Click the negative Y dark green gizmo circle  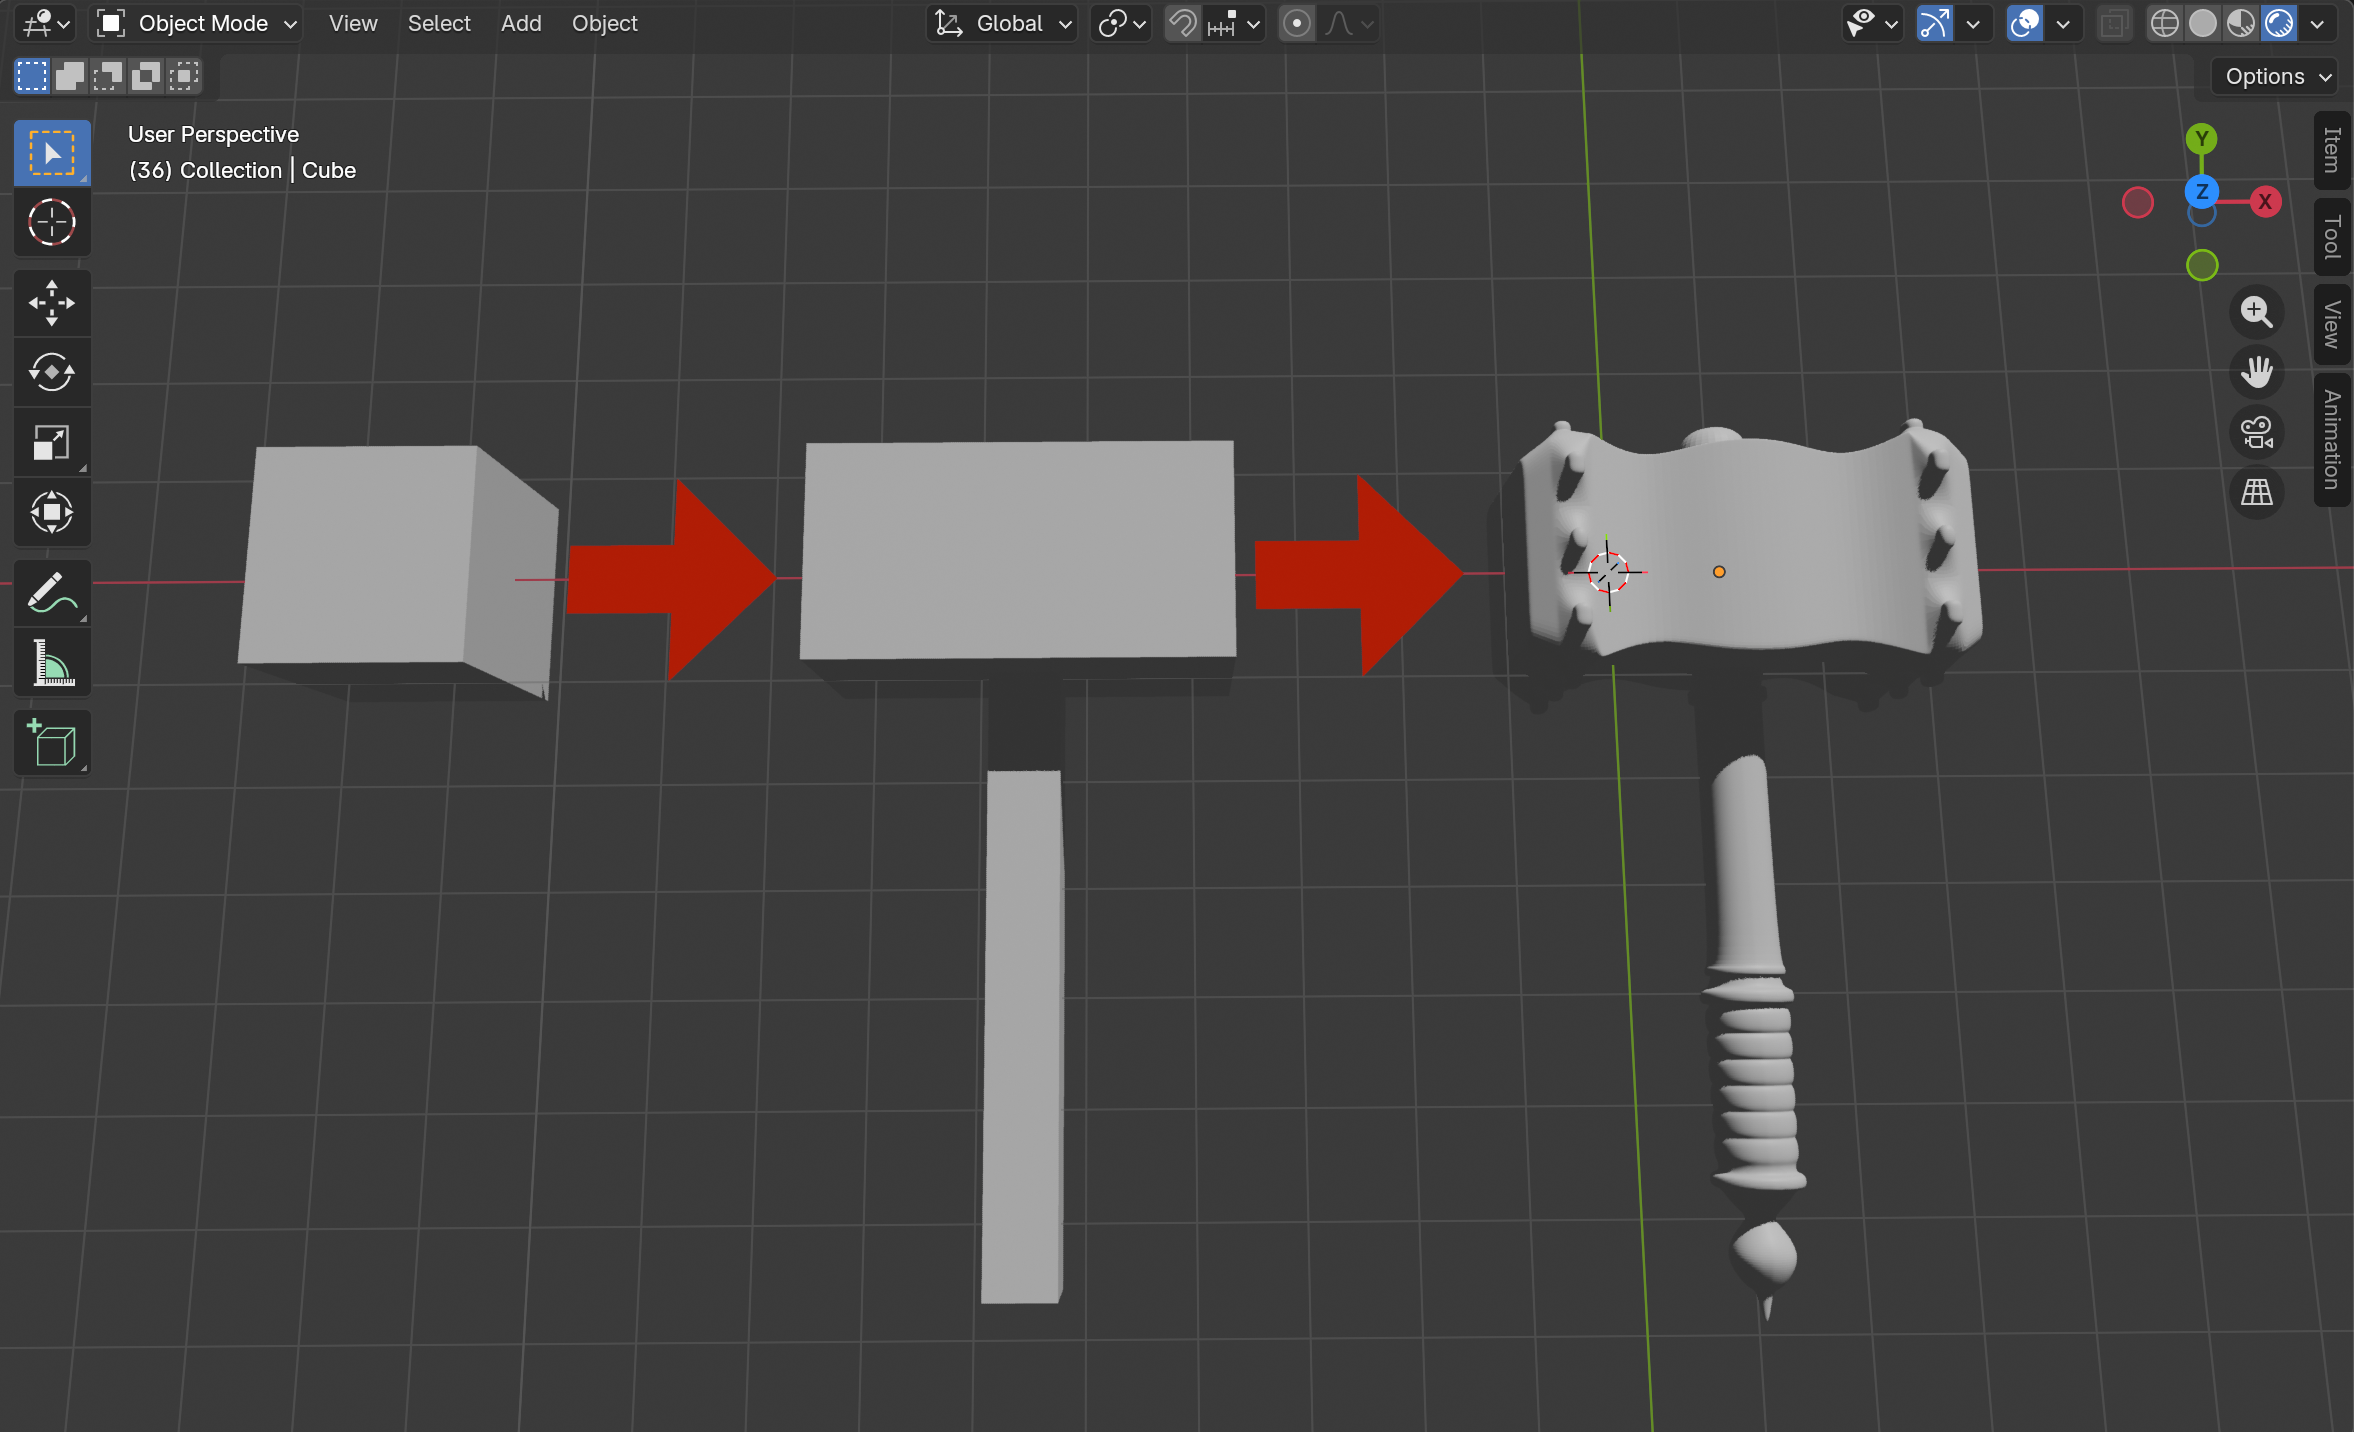(x=2202, y=265)
